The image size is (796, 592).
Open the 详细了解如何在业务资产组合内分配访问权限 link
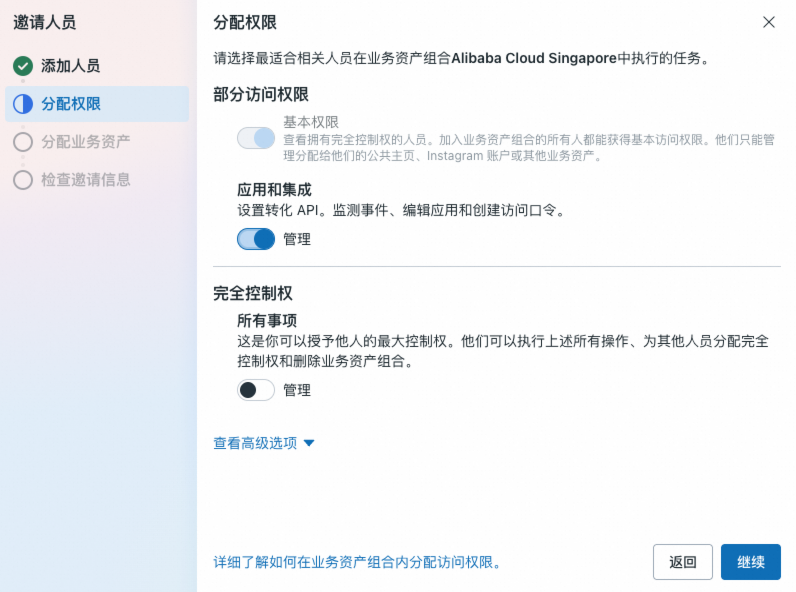point(357,562)
